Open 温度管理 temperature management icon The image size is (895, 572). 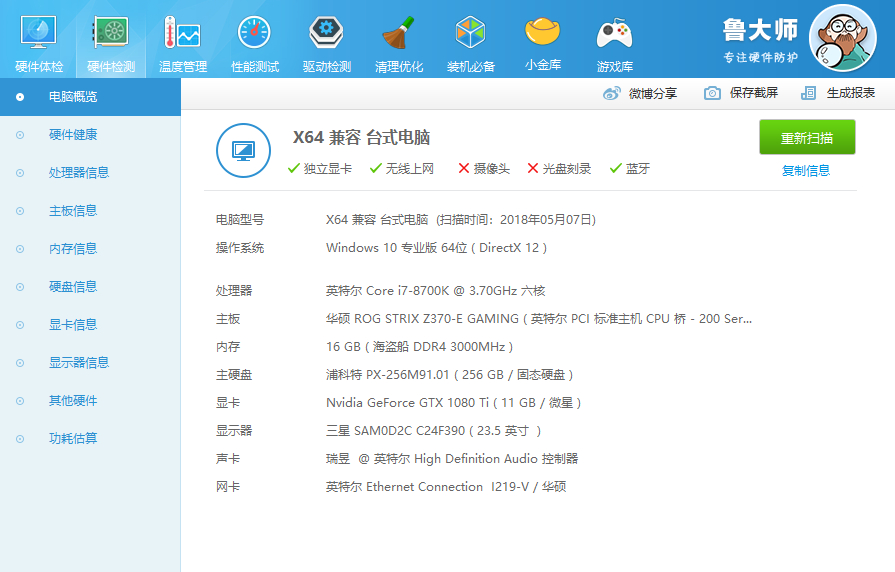point(183,33)
